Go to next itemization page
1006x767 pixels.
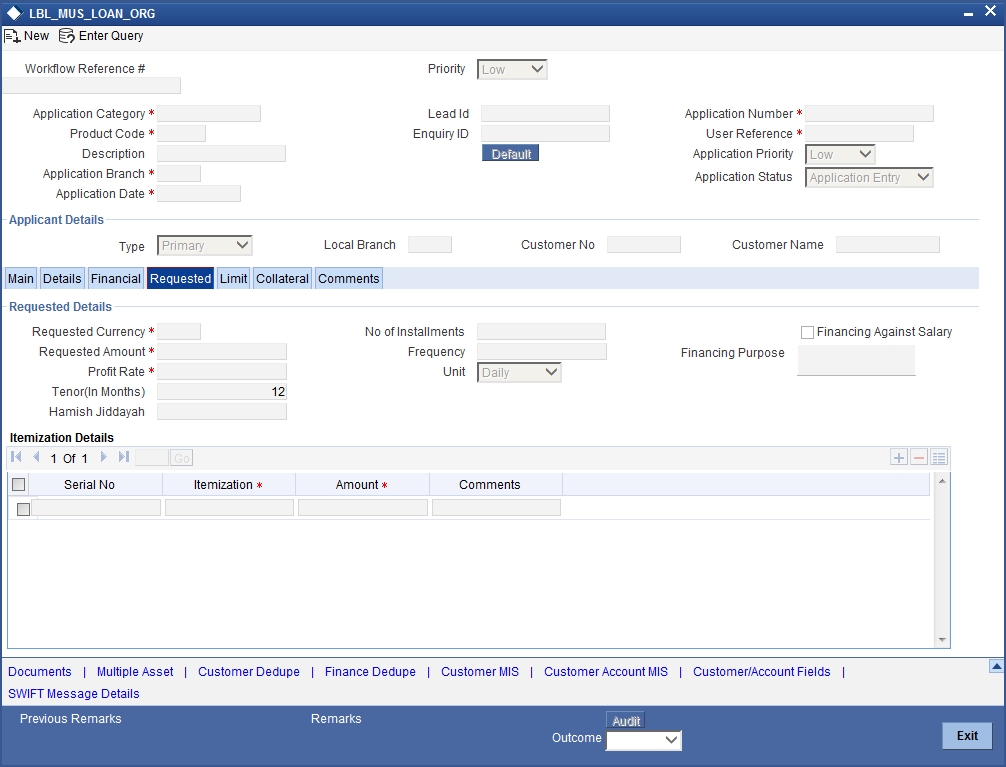(103, 457)
